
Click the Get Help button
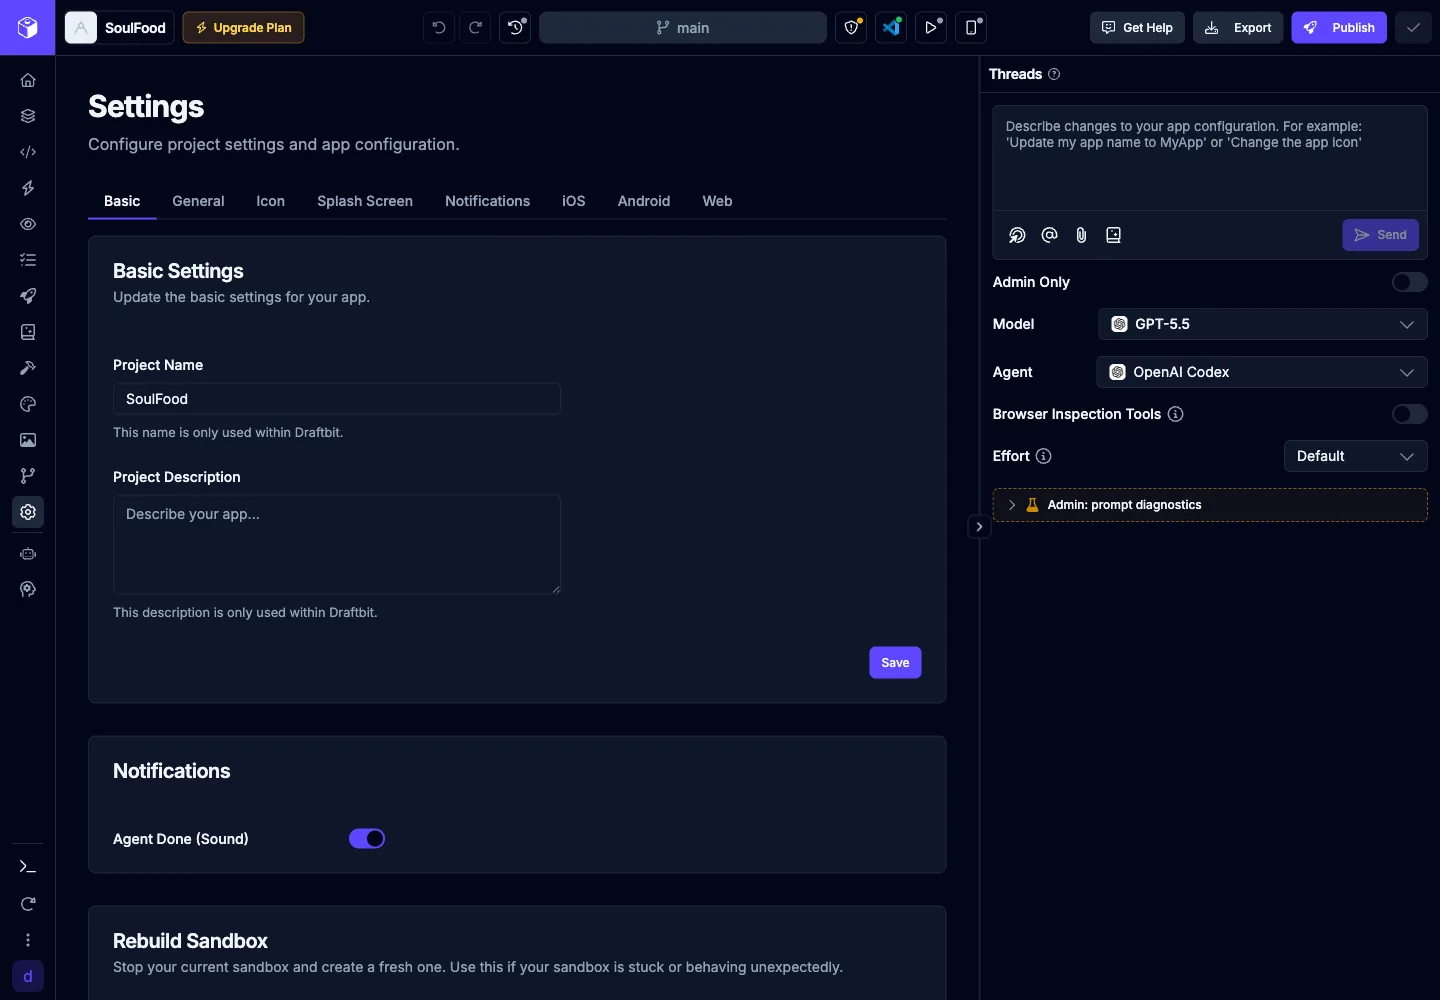click(x=1137, y=28)
